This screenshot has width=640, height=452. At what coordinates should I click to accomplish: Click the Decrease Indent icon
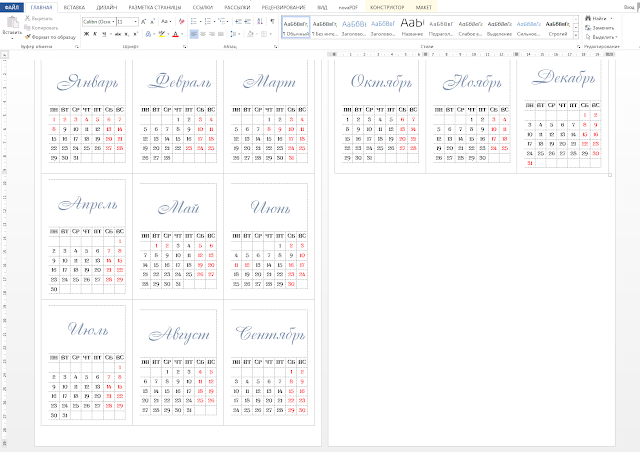239,22
